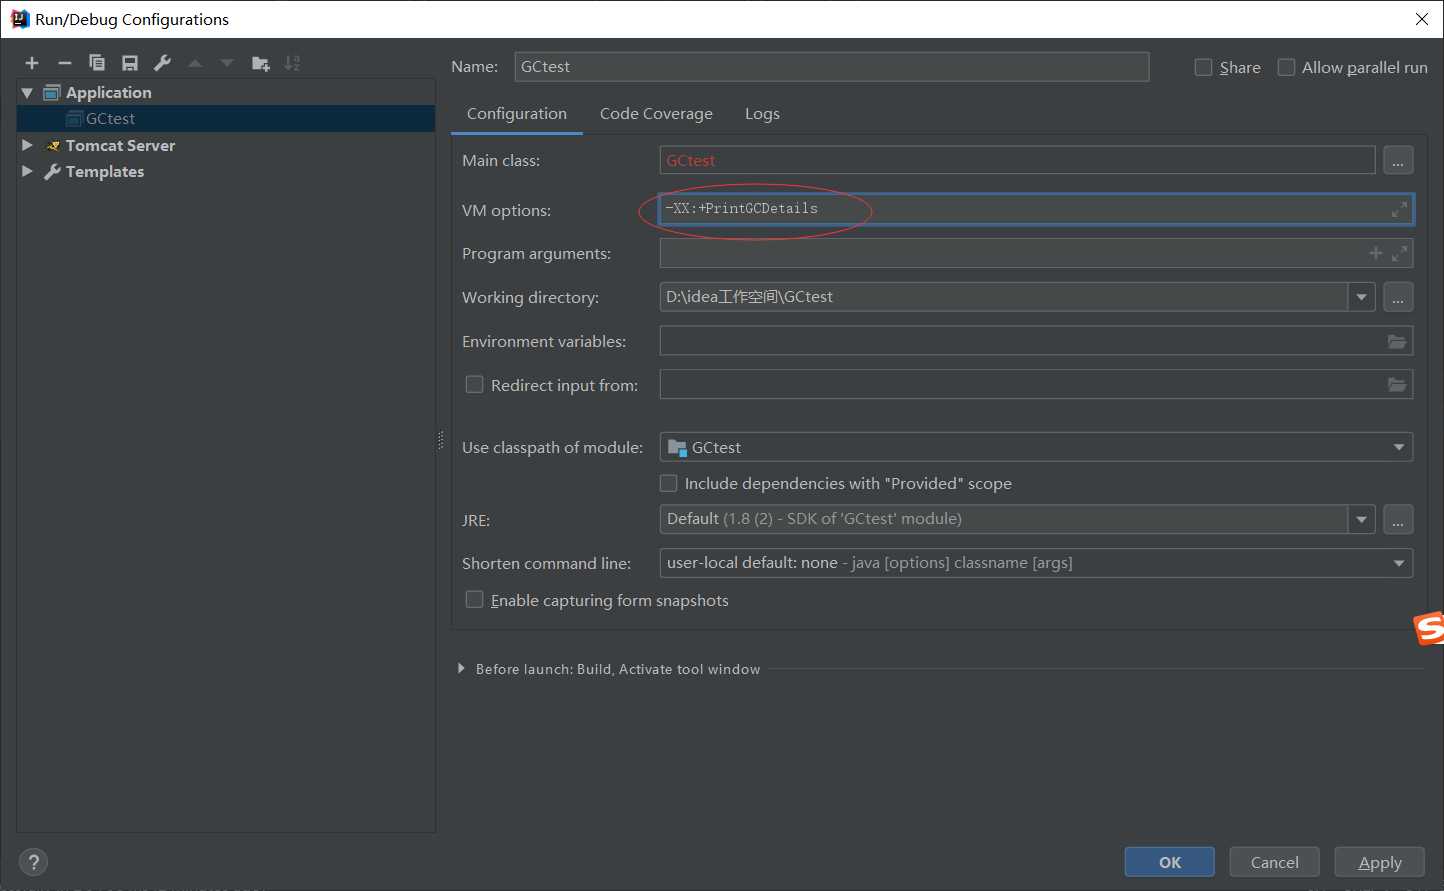
Task: Open edit templates wrench icon in toolbar
Action: [x=162, y=63]
